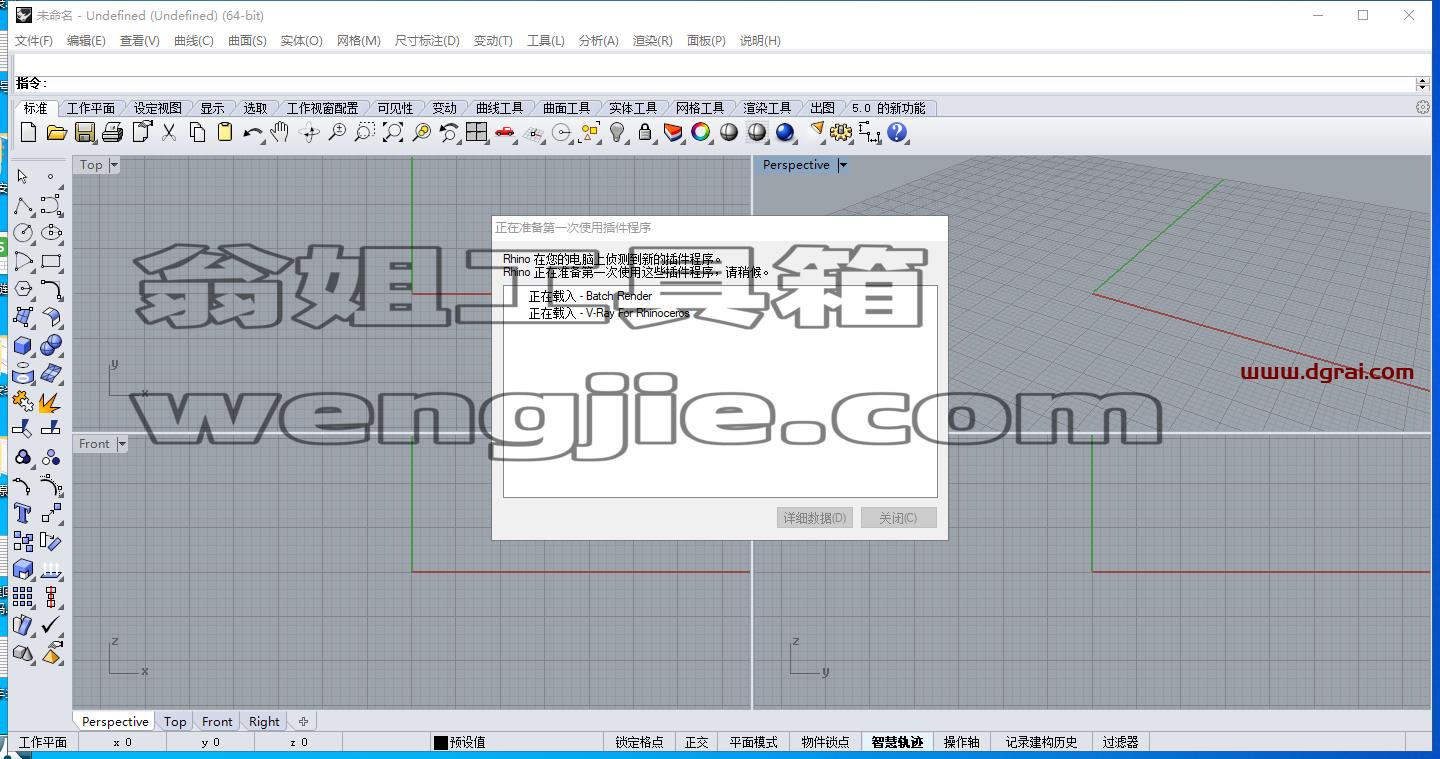Click the blue question mark Help icon
Image resolution: width=1440 pixels, height=759 pixels.
coord(897,132)
